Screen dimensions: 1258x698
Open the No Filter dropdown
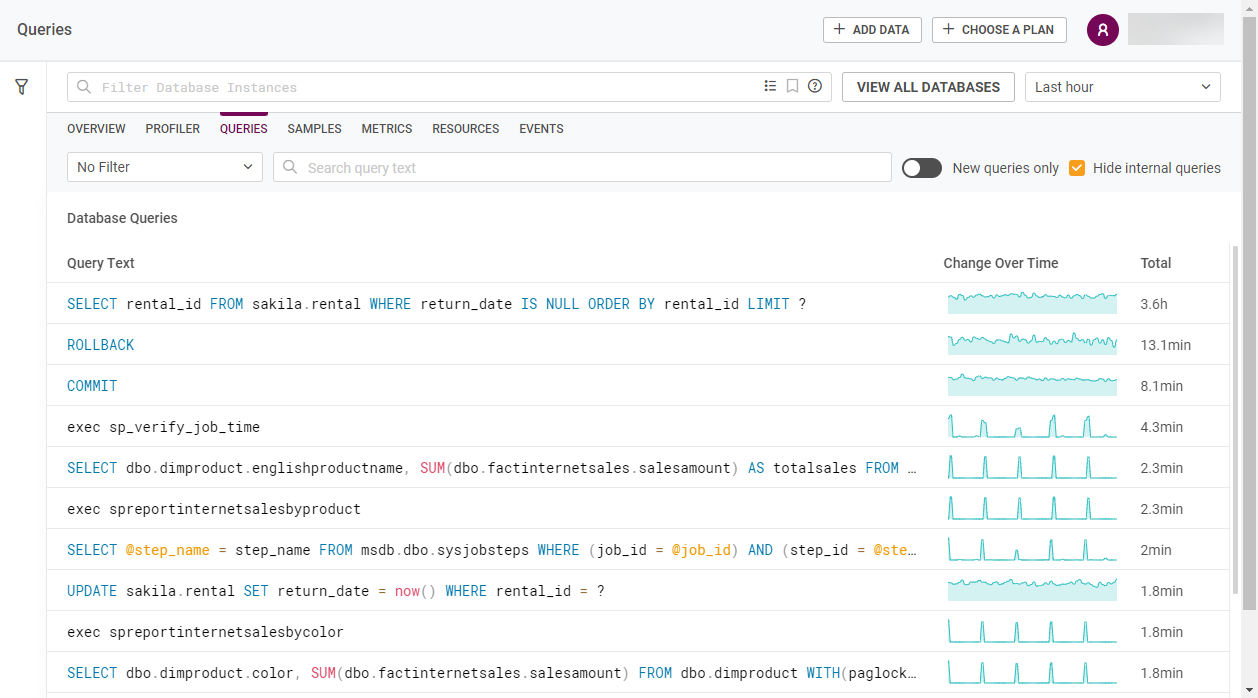[165, 167]
